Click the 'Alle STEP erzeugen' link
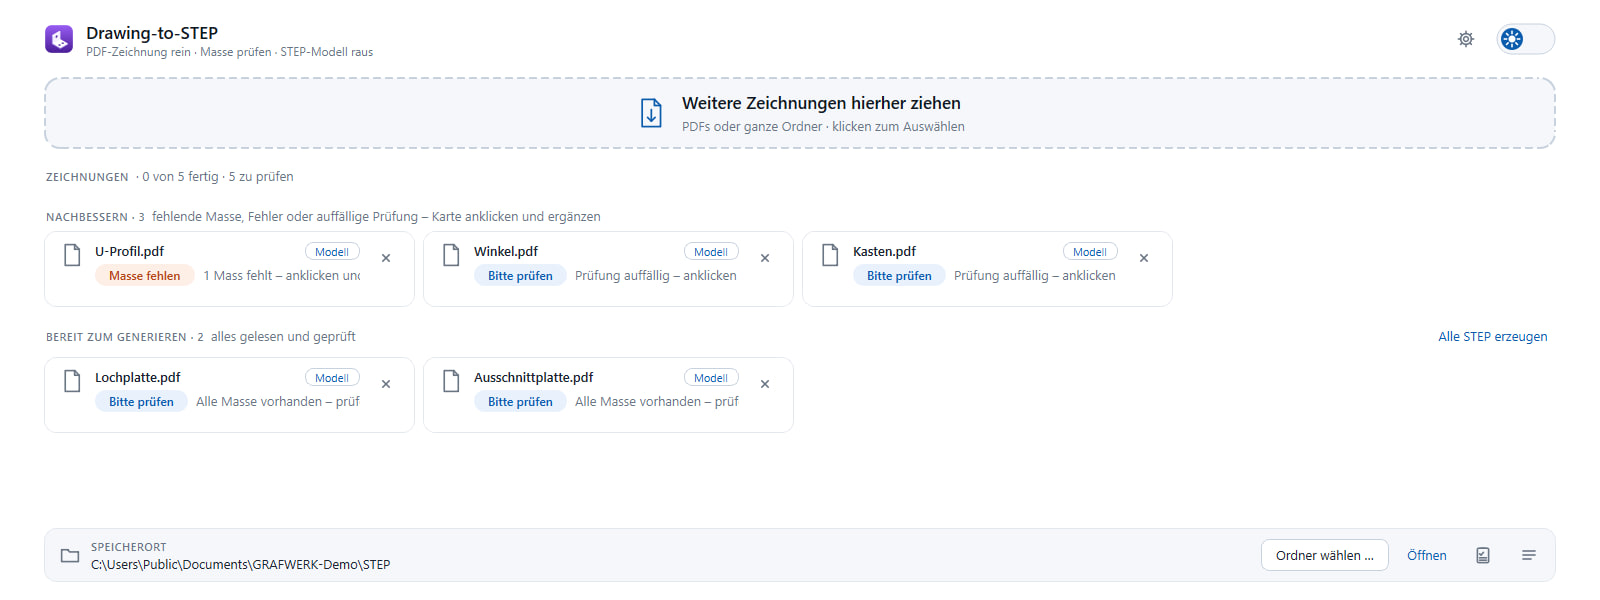This screenshot has width=1600, height=600. pyautogui.click(x=1493, y=337)
